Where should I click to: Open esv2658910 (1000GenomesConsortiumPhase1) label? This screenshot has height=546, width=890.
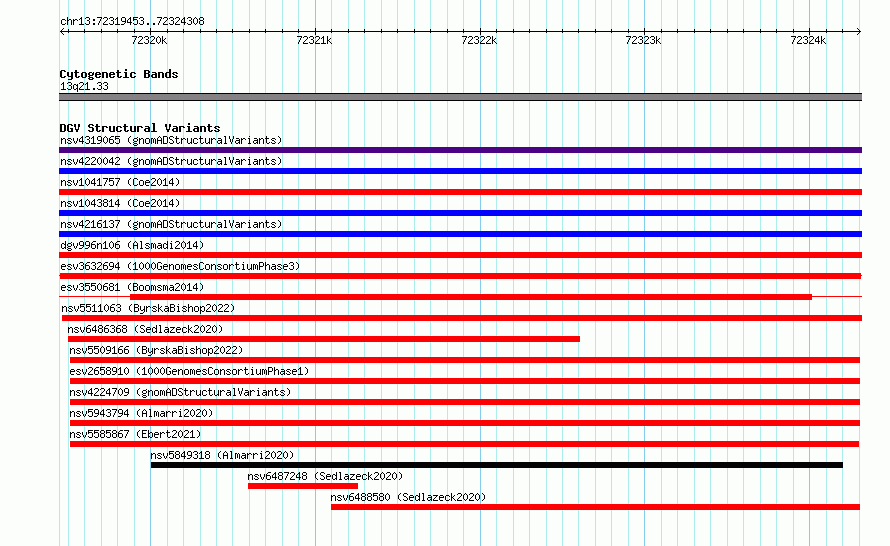189,371
